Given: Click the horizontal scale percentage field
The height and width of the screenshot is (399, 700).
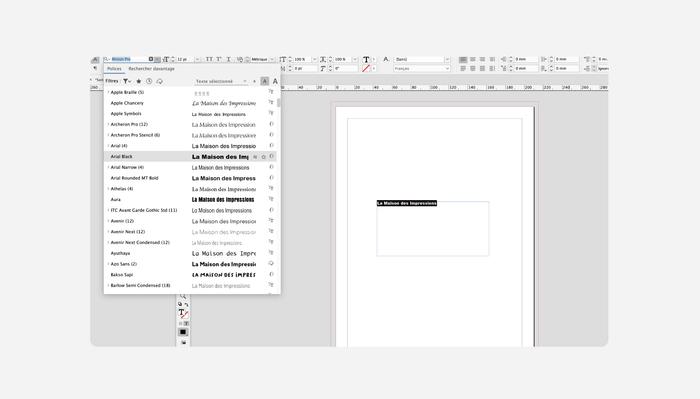Looking at the screenshot, I should (x=342, y=59).
